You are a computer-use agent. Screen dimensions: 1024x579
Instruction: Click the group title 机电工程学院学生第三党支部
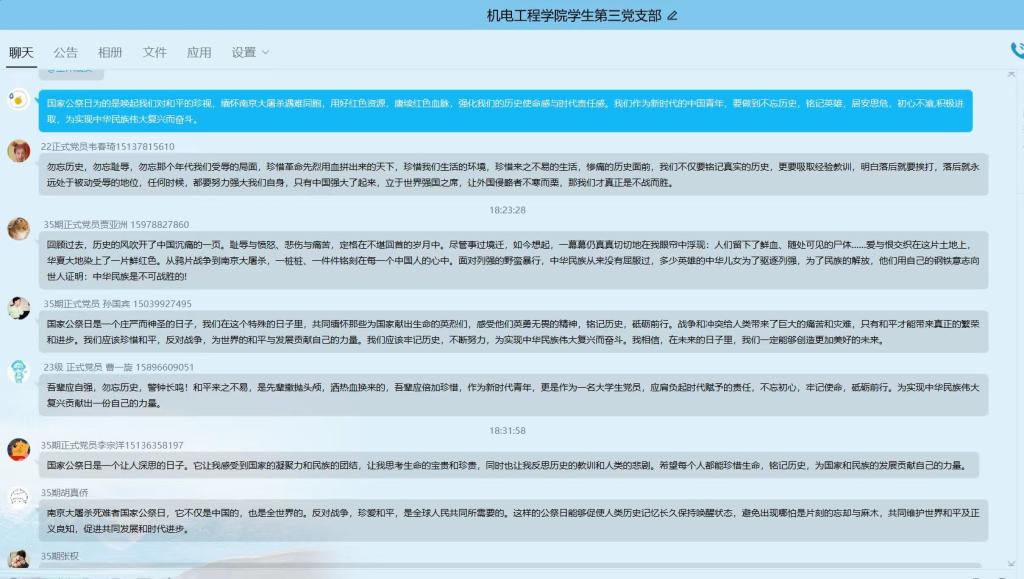573,16
